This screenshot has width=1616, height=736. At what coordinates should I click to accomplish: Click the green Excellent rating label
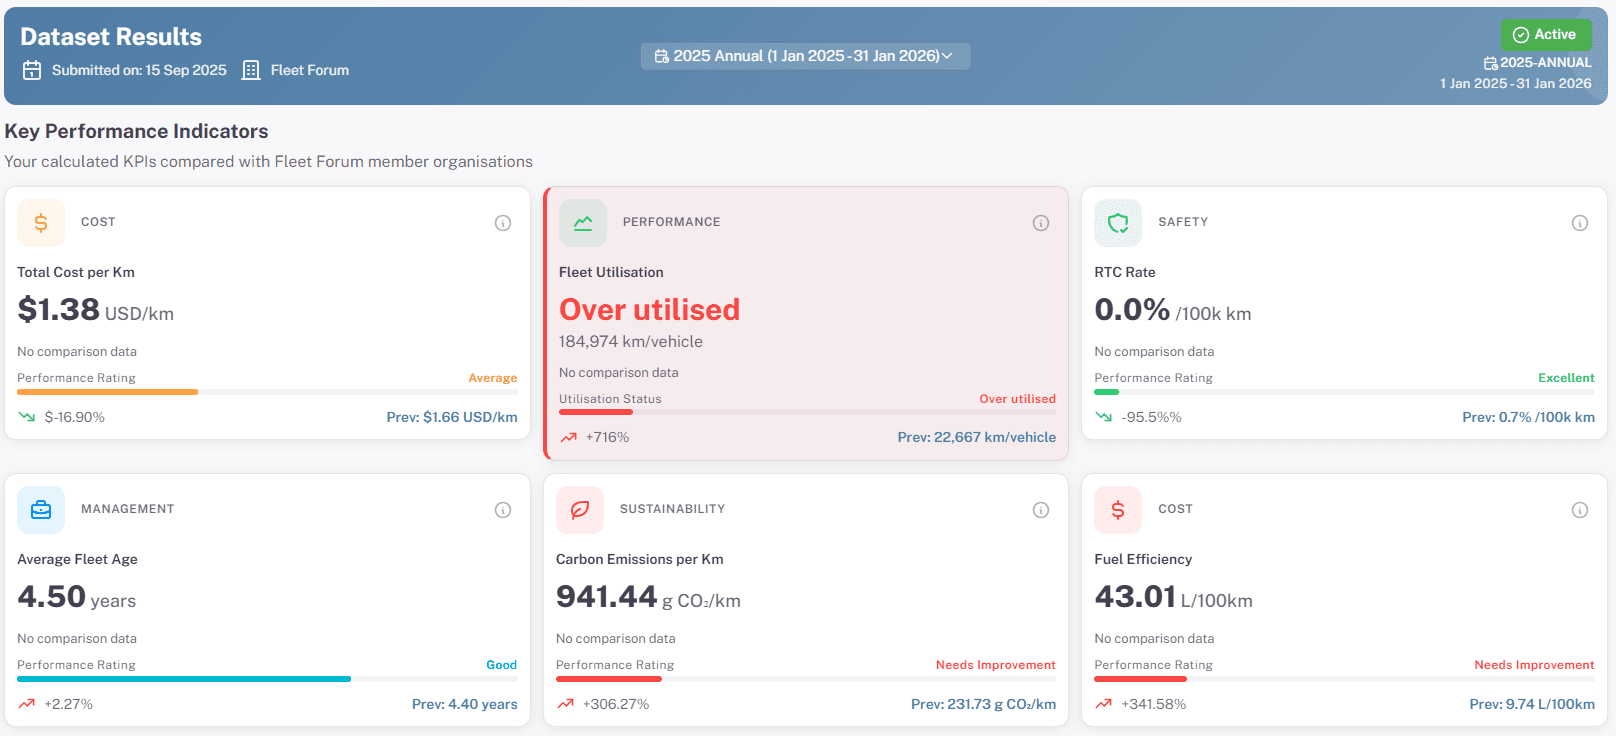tap(1566, 378)
